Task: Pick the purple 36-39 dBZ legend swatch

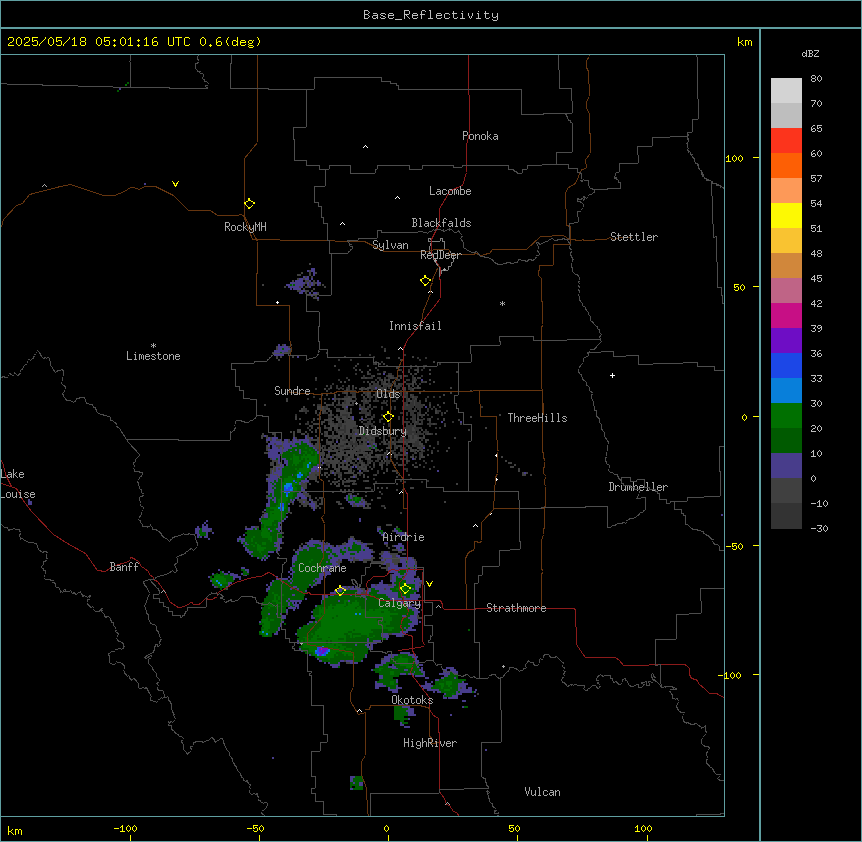Action: coord(786,340)
